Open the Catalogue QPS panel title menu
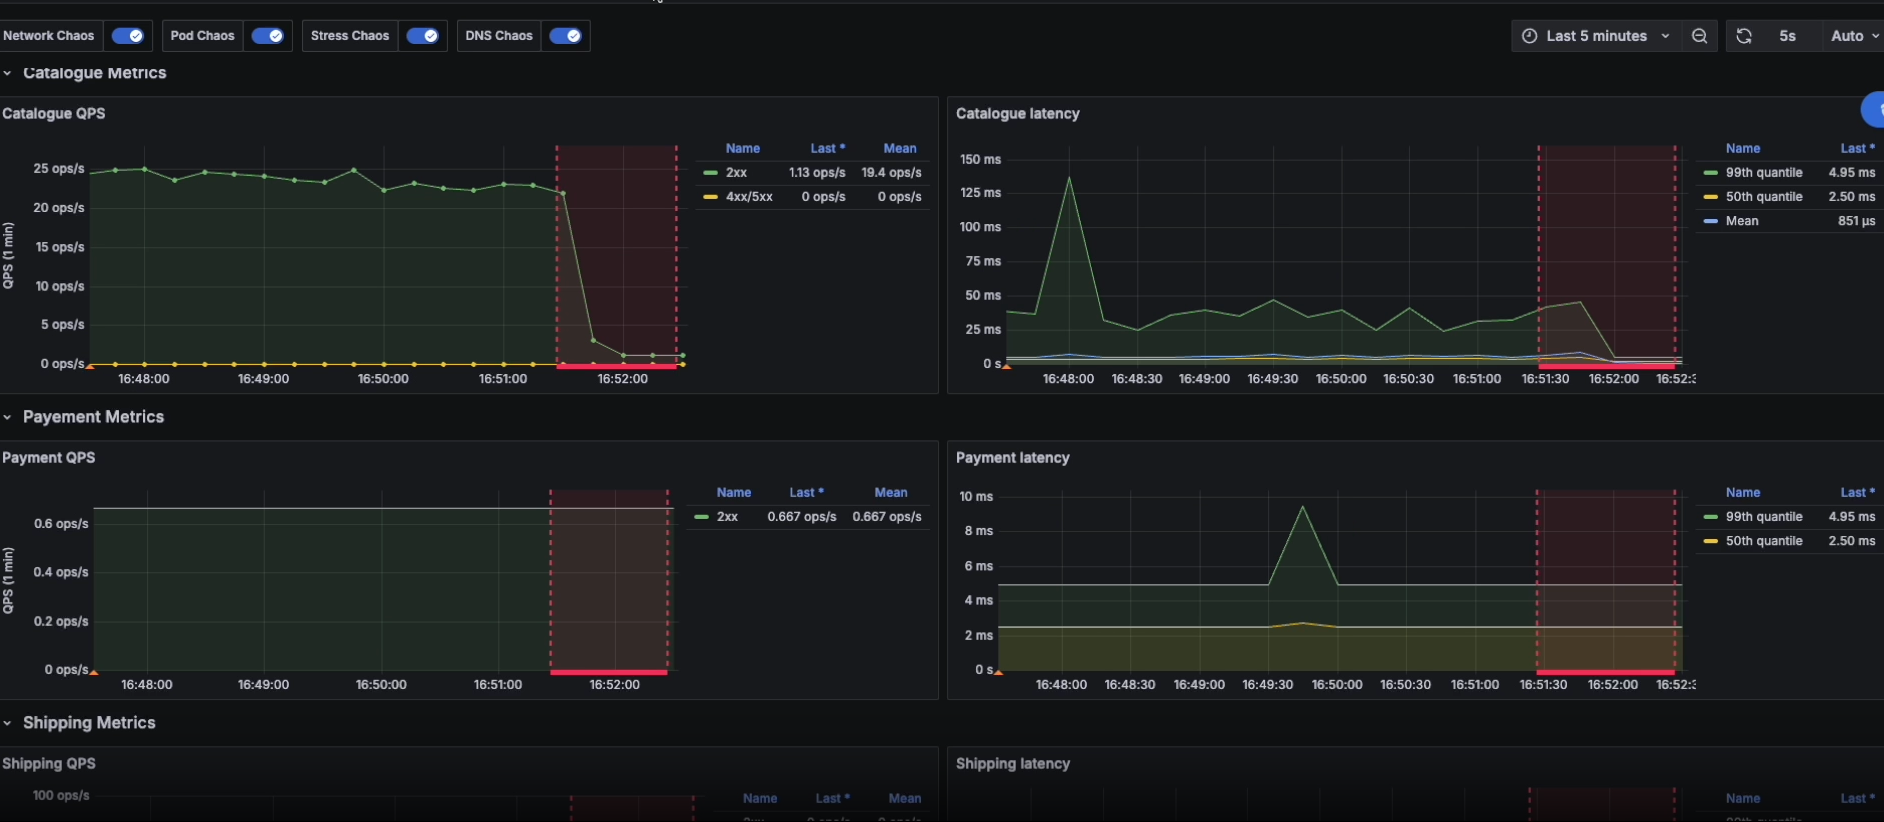 click(x=54, y=114)
